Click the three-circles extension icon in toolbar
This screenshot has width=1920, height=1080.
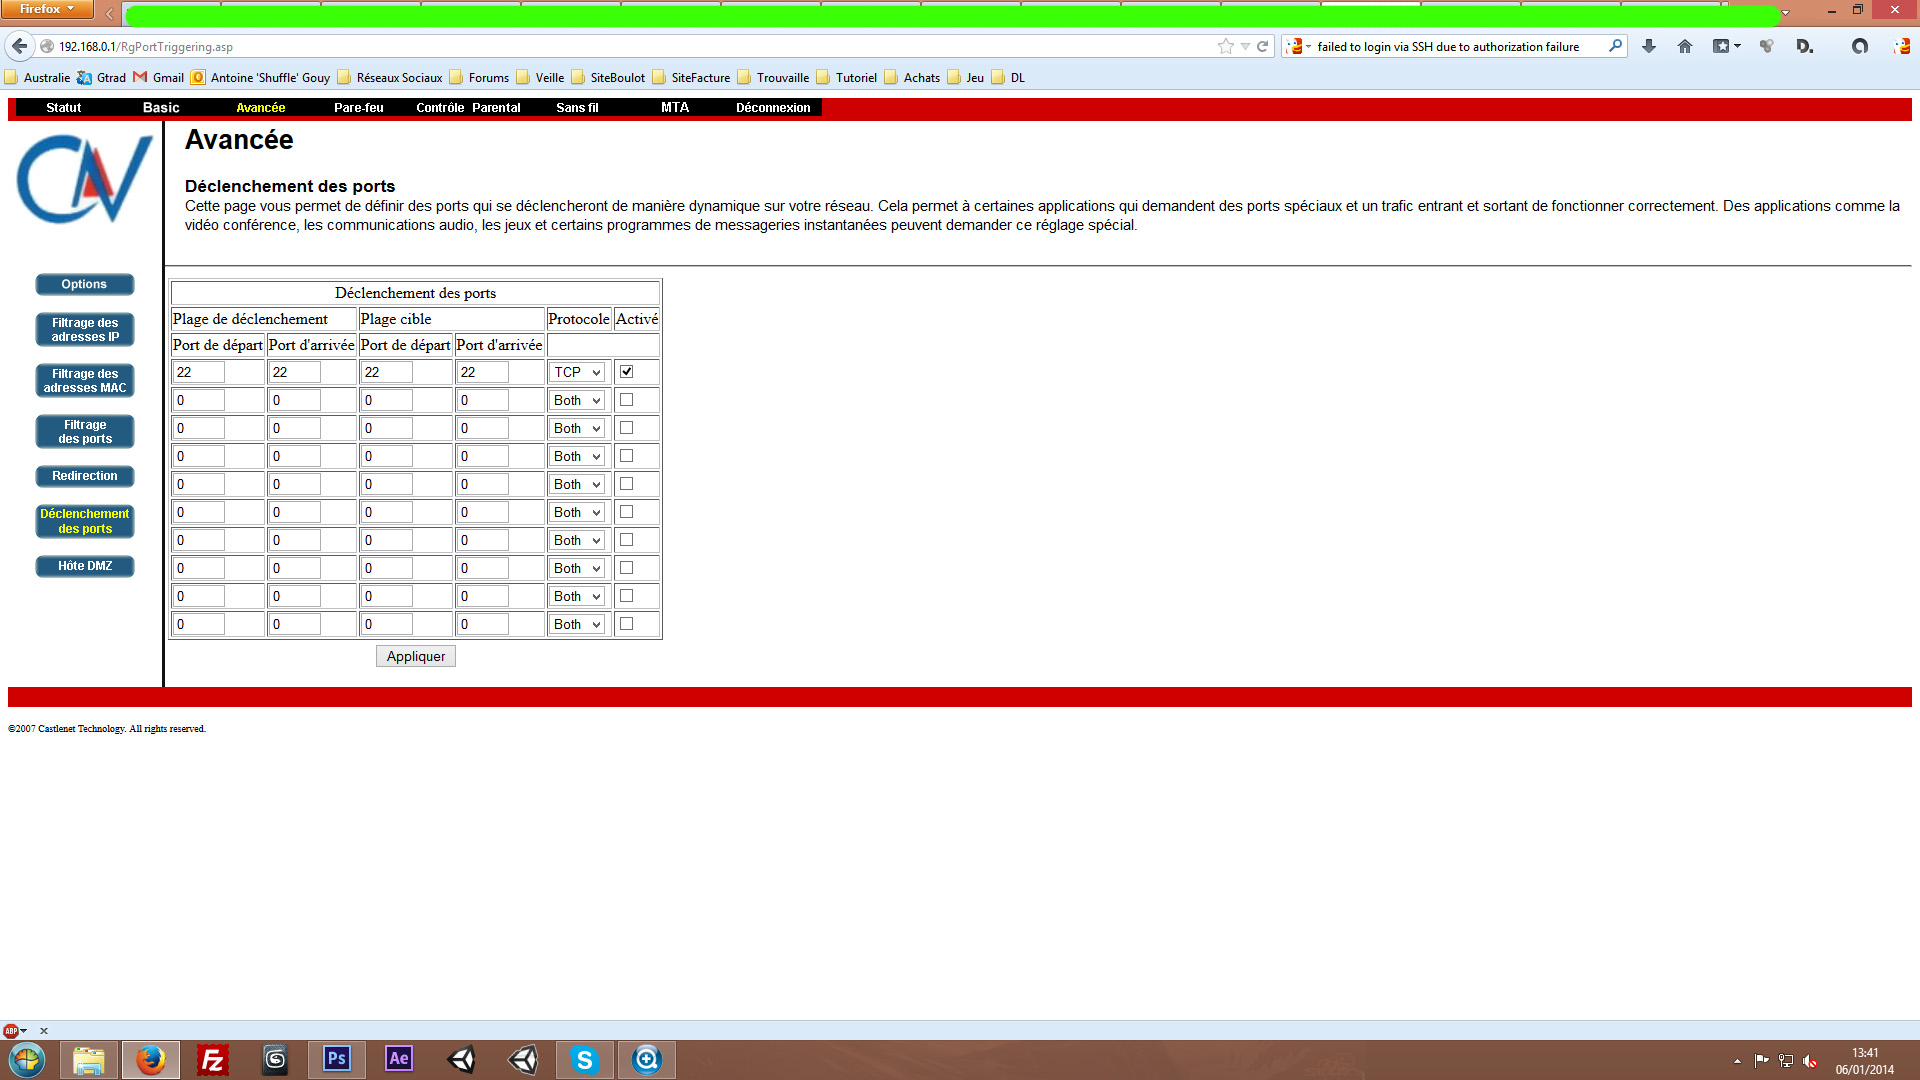pyautogui.click(x=1767, y=46)
